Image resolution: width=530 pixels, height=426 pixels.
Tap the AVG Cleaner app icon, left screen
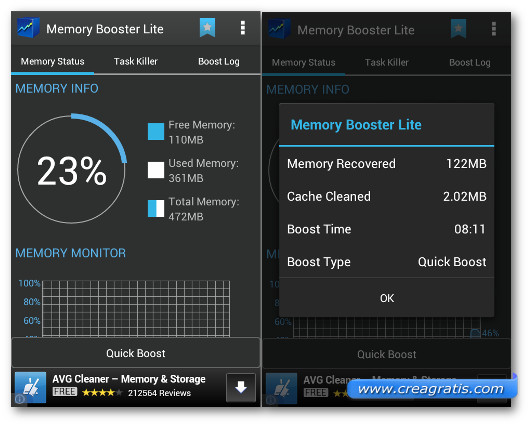click(x=30, y=387)
